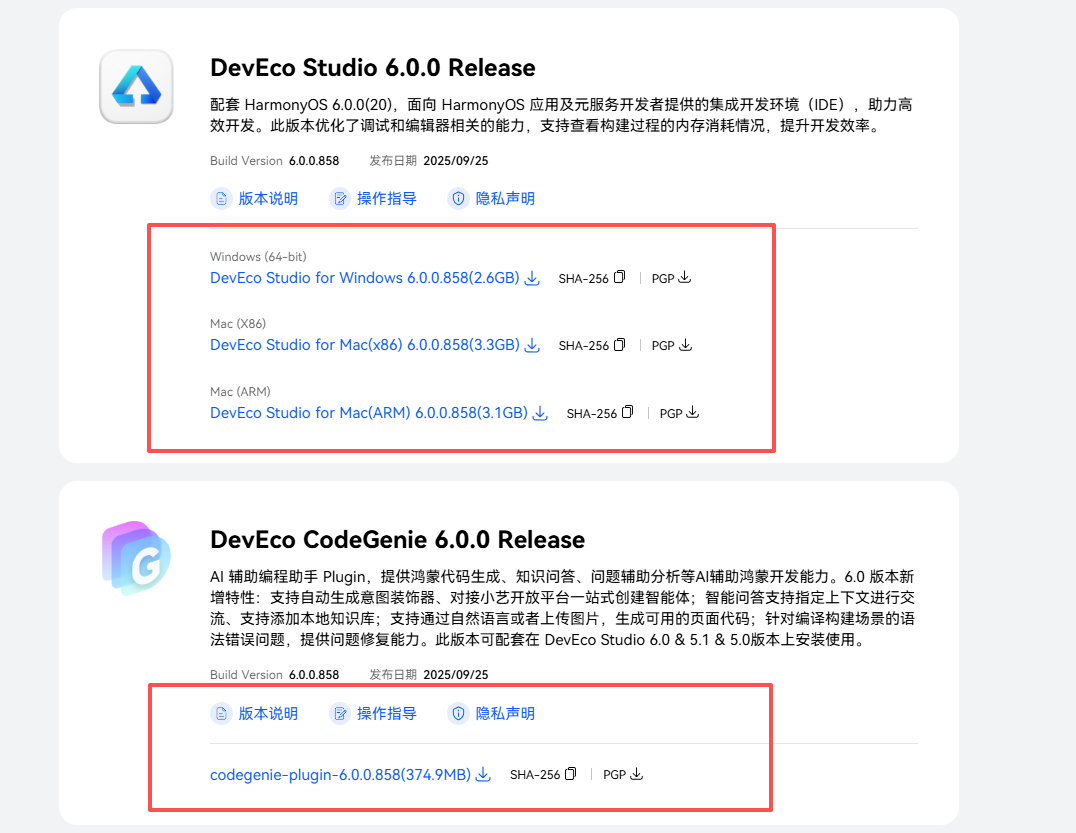Download DevEco Studio for Mac(ARM) 6.0.0.858
This screenshot has width=1076, height=833.
click(369, 412)
